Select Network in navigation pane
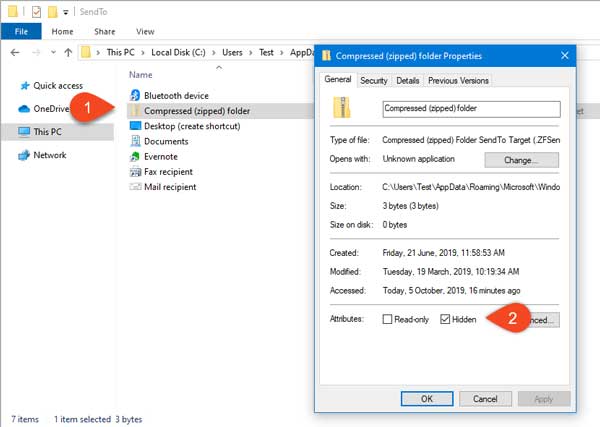This screenshot has height=427, width=600. 50,155
